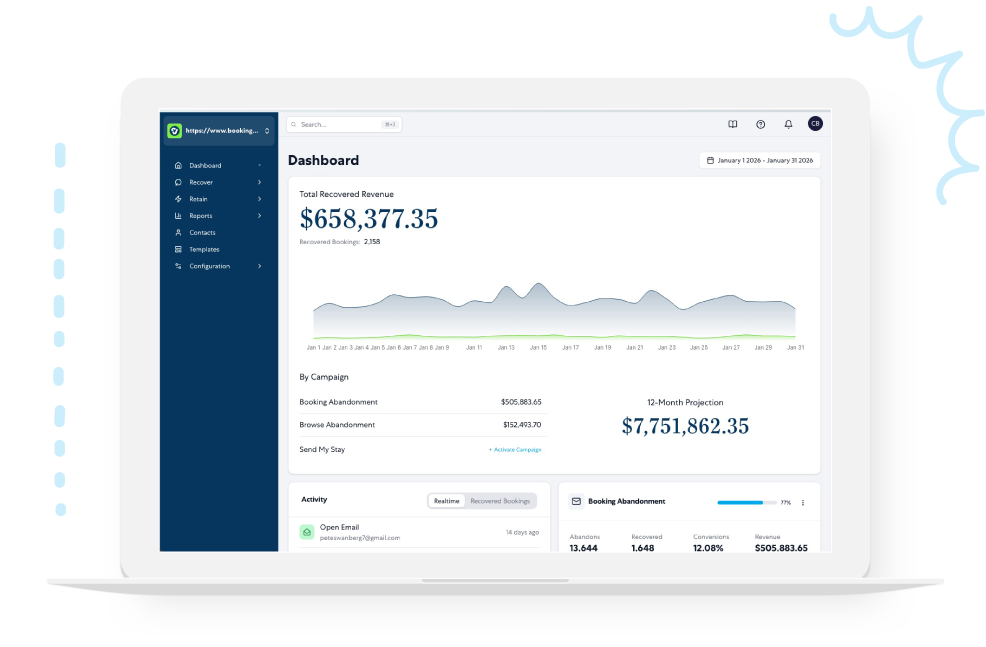Viewport: 986px width, 647px height.
Task: Click the Activate Campaign link
Action: tap(515, 450)
